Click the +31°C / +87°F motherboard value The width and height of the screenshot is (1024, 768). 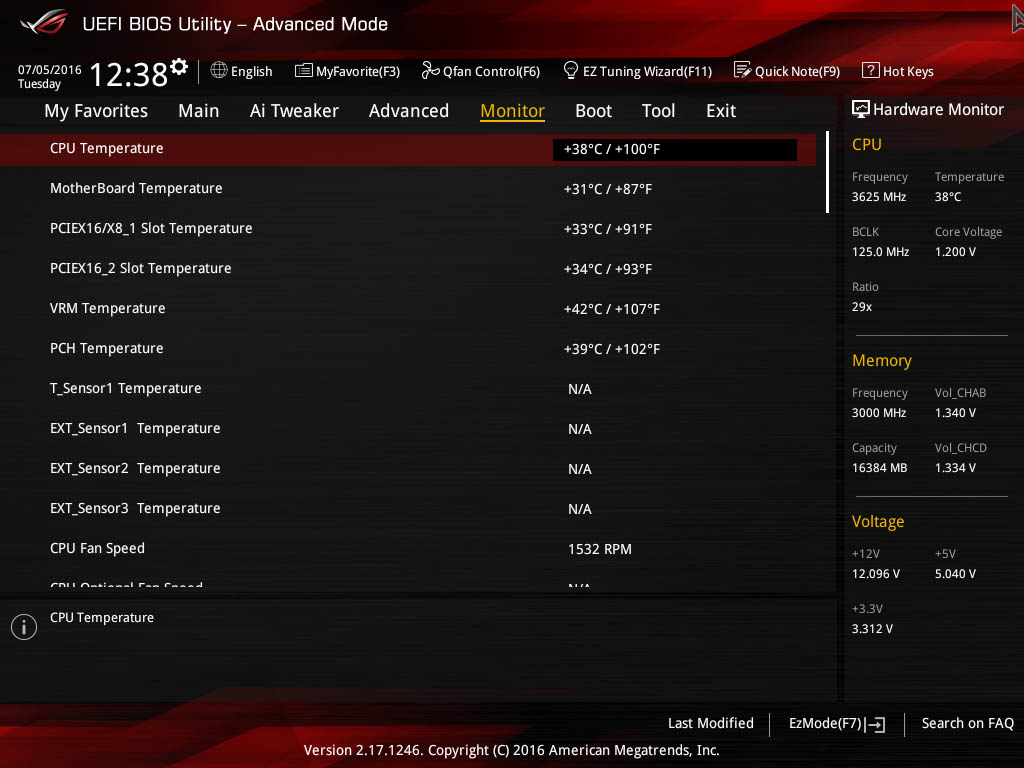click(608, 189)
